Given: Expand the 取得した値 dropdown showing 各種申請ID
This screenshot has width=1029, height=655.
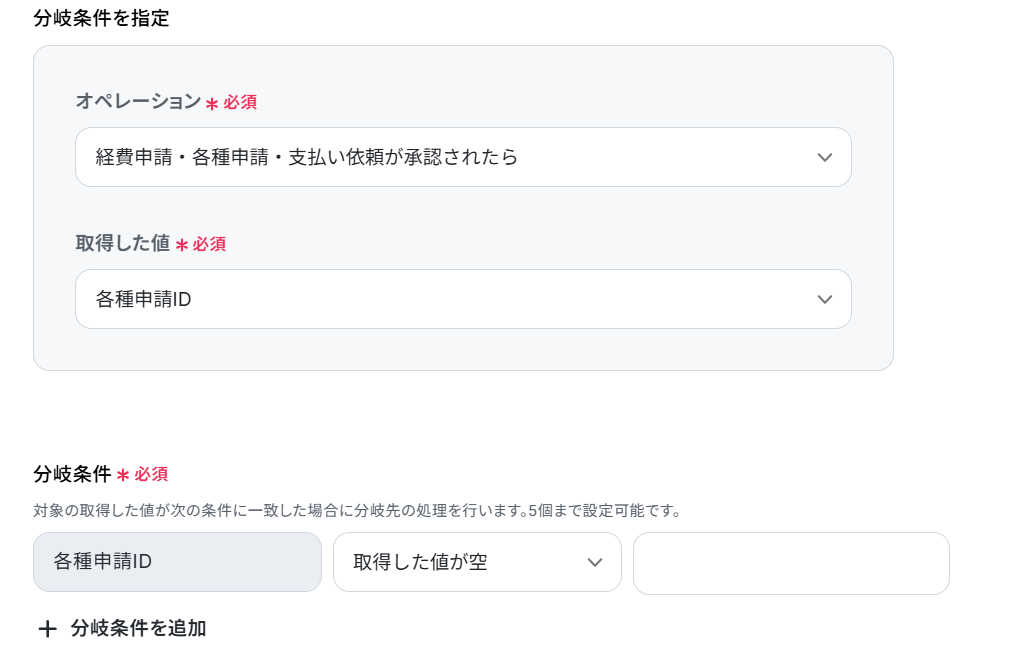Looking at the screenshot, I should 463,299.
